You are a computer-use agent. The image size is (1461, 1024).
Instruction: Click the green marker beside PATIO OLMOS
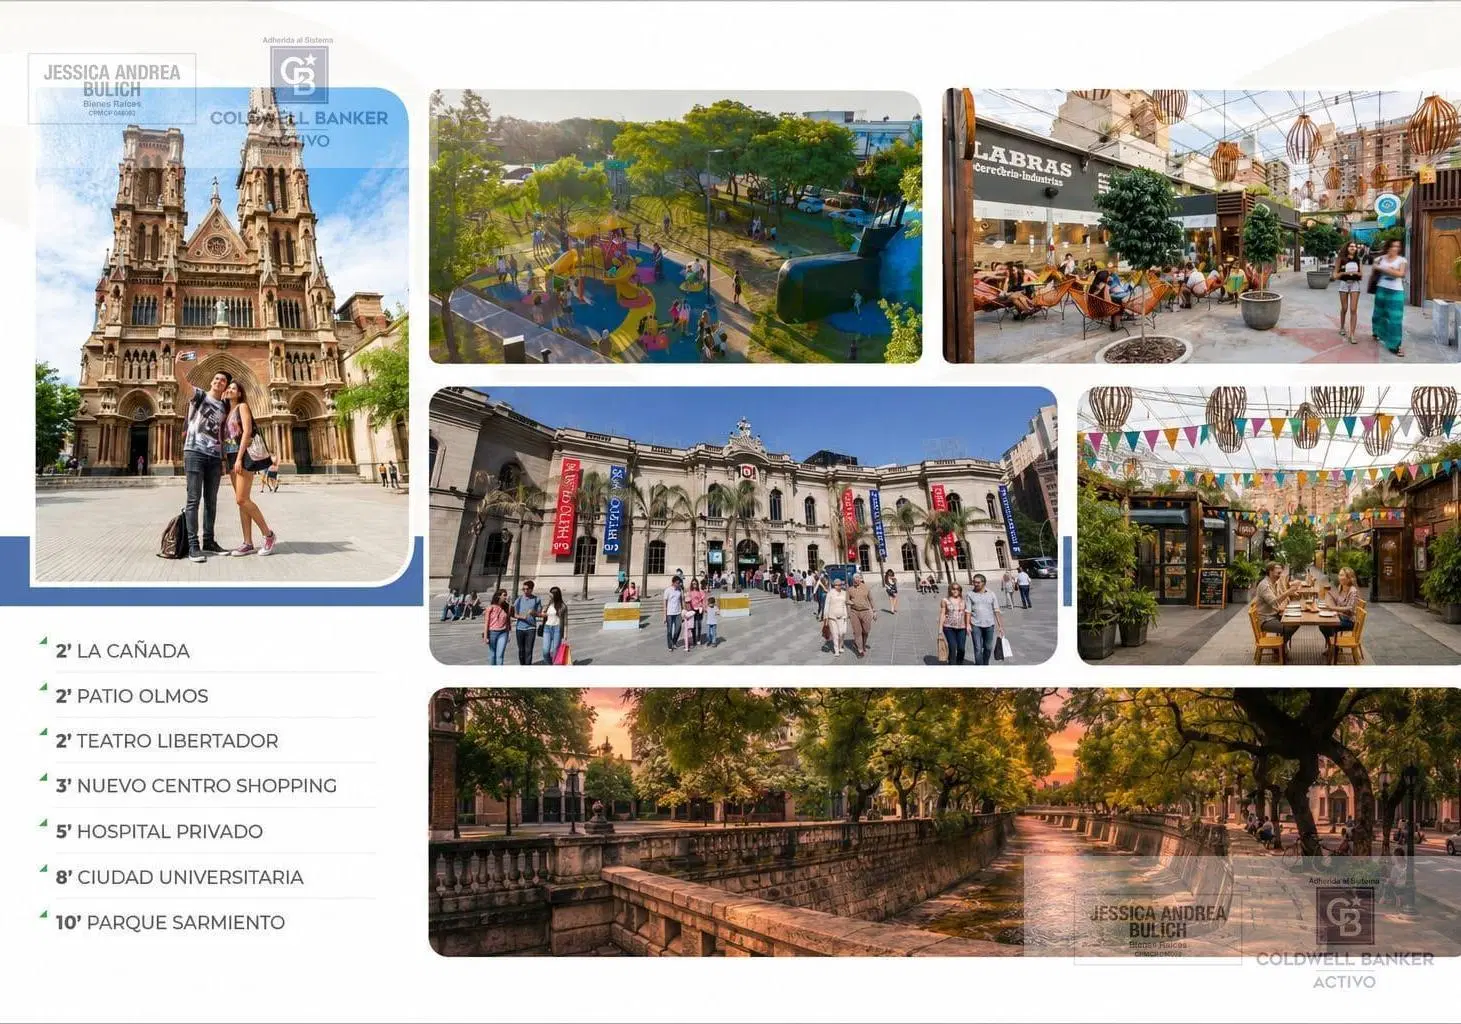point(43,687)
